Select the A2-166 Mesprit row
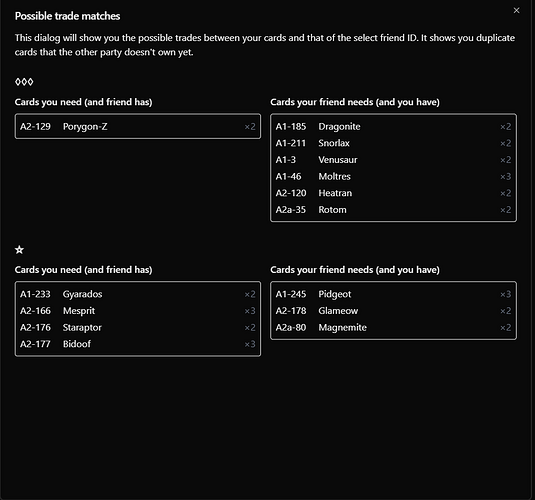535x500 pixels. 138,311
